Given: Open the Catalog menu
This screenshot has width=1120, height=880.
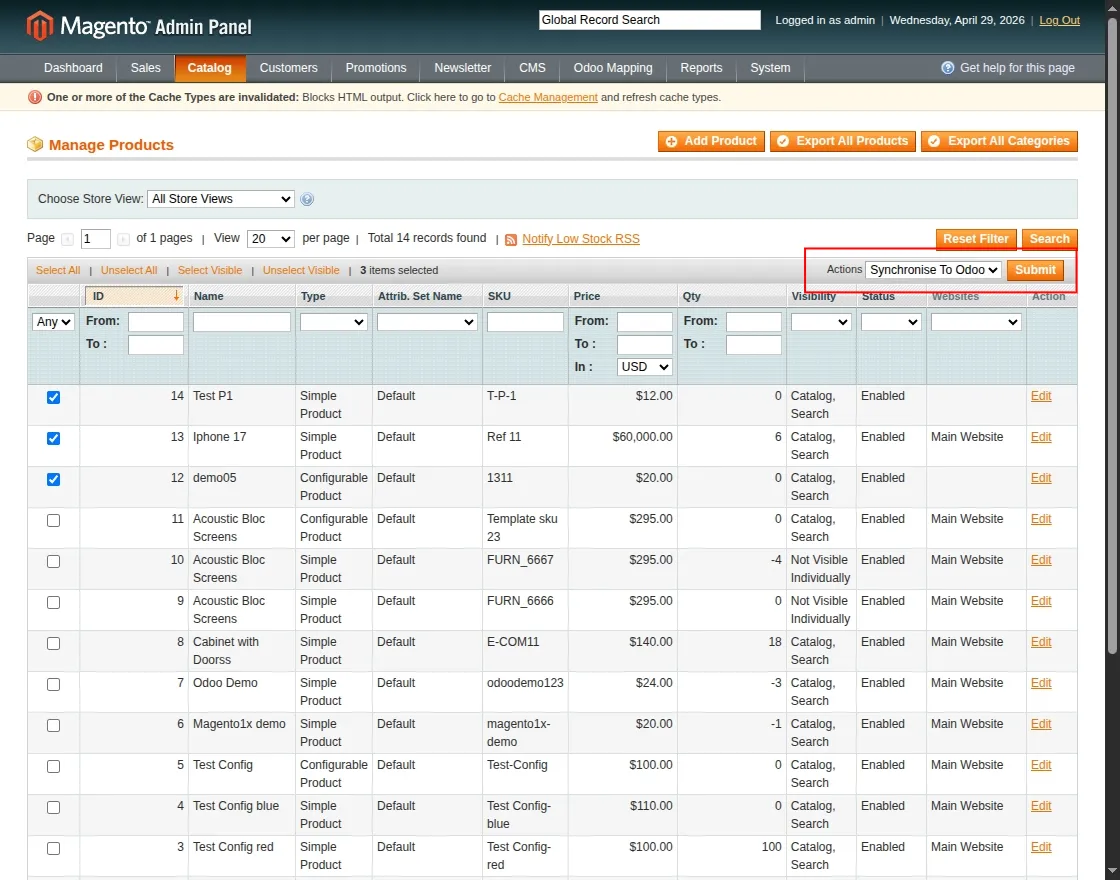Looking at the screenshot, I should 209,68.
